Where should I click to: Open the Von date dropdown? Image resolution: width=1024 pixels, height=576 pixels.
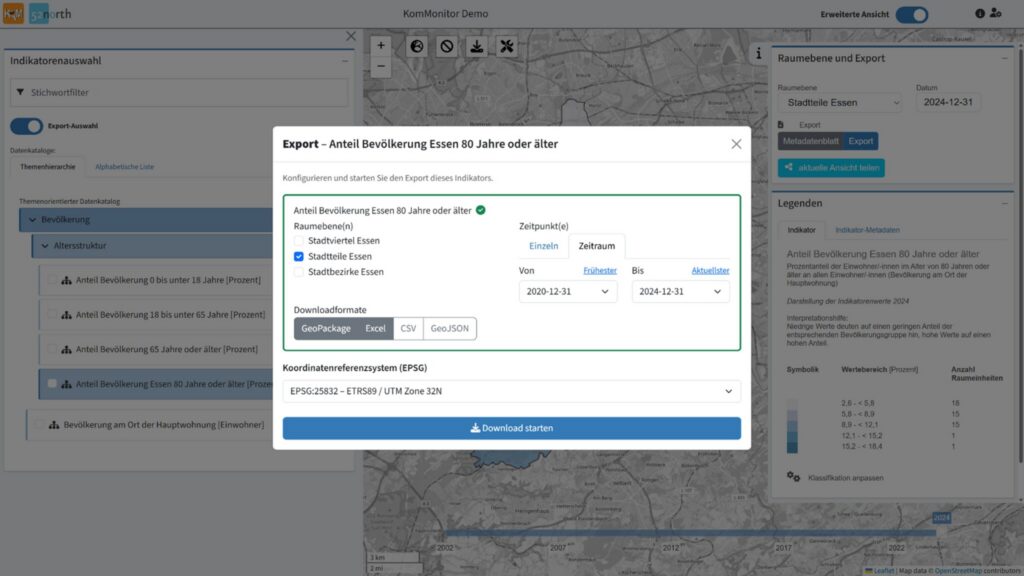pyautogui.click(x=568, y=291)
